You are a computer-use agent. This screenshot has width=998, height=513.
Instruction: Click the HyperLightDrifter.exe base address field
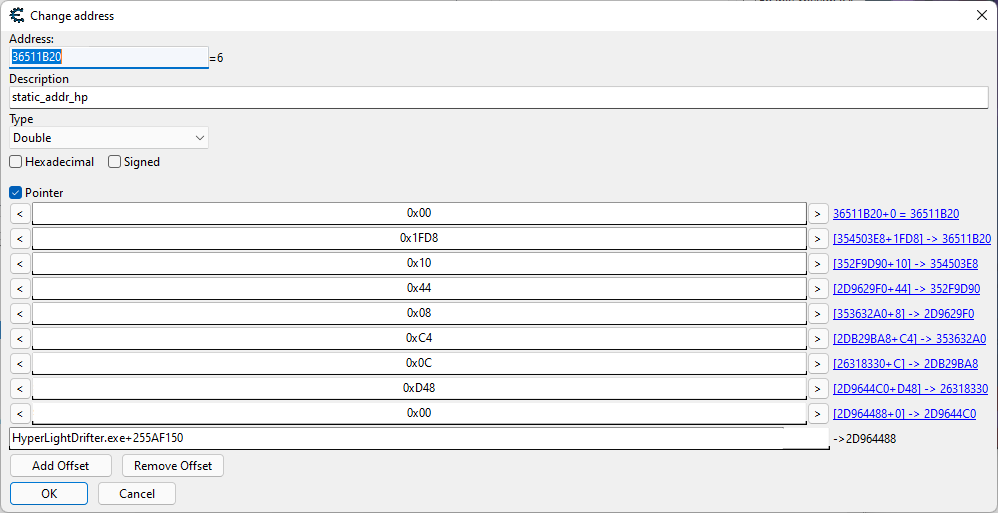click(420, 438)
